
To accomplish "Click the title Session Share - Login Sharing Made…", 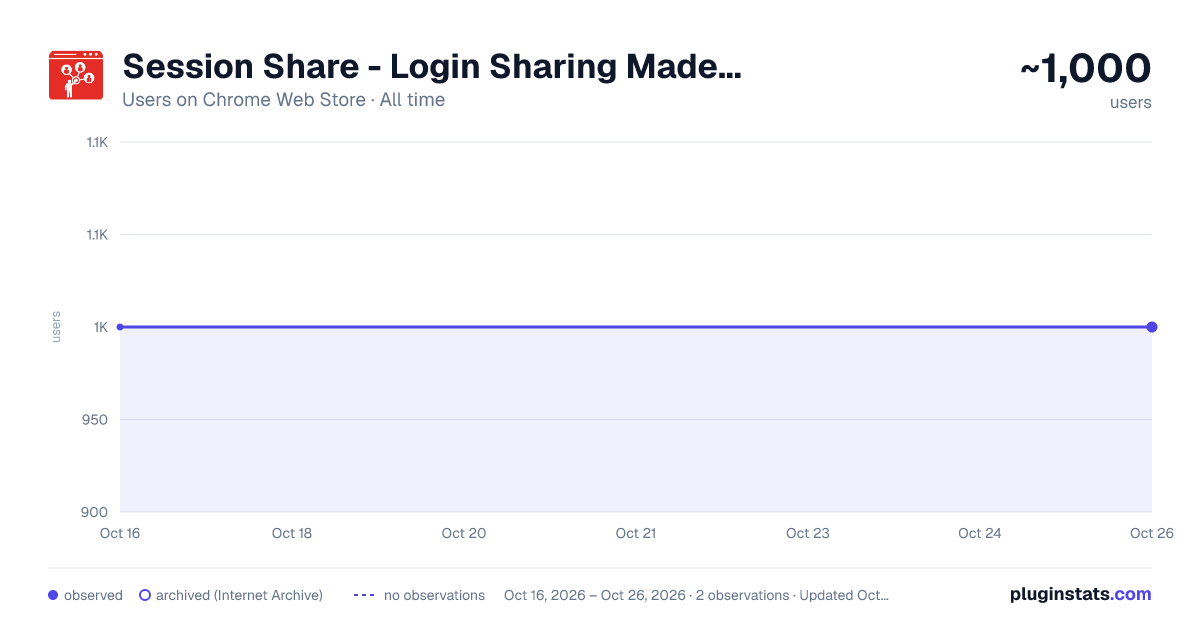I will (x=432, y=67).
